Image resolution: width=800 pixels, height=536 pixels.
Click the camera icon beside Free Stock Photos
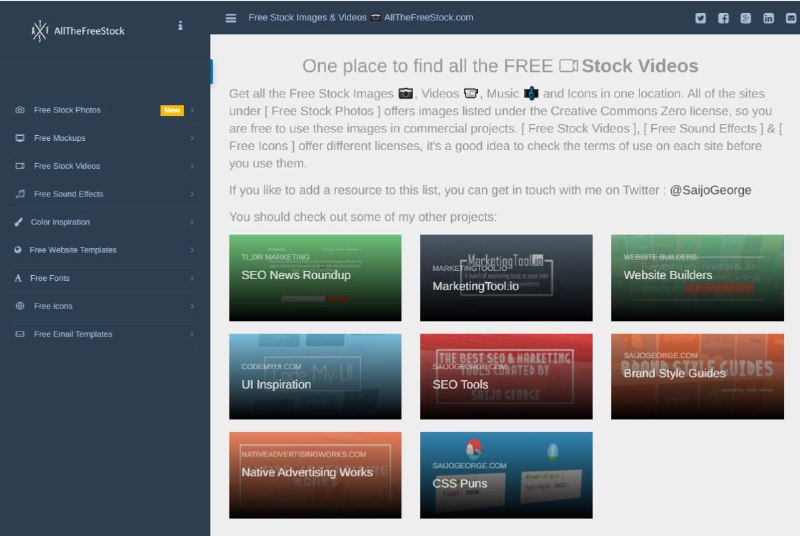[x=20, y=110]
